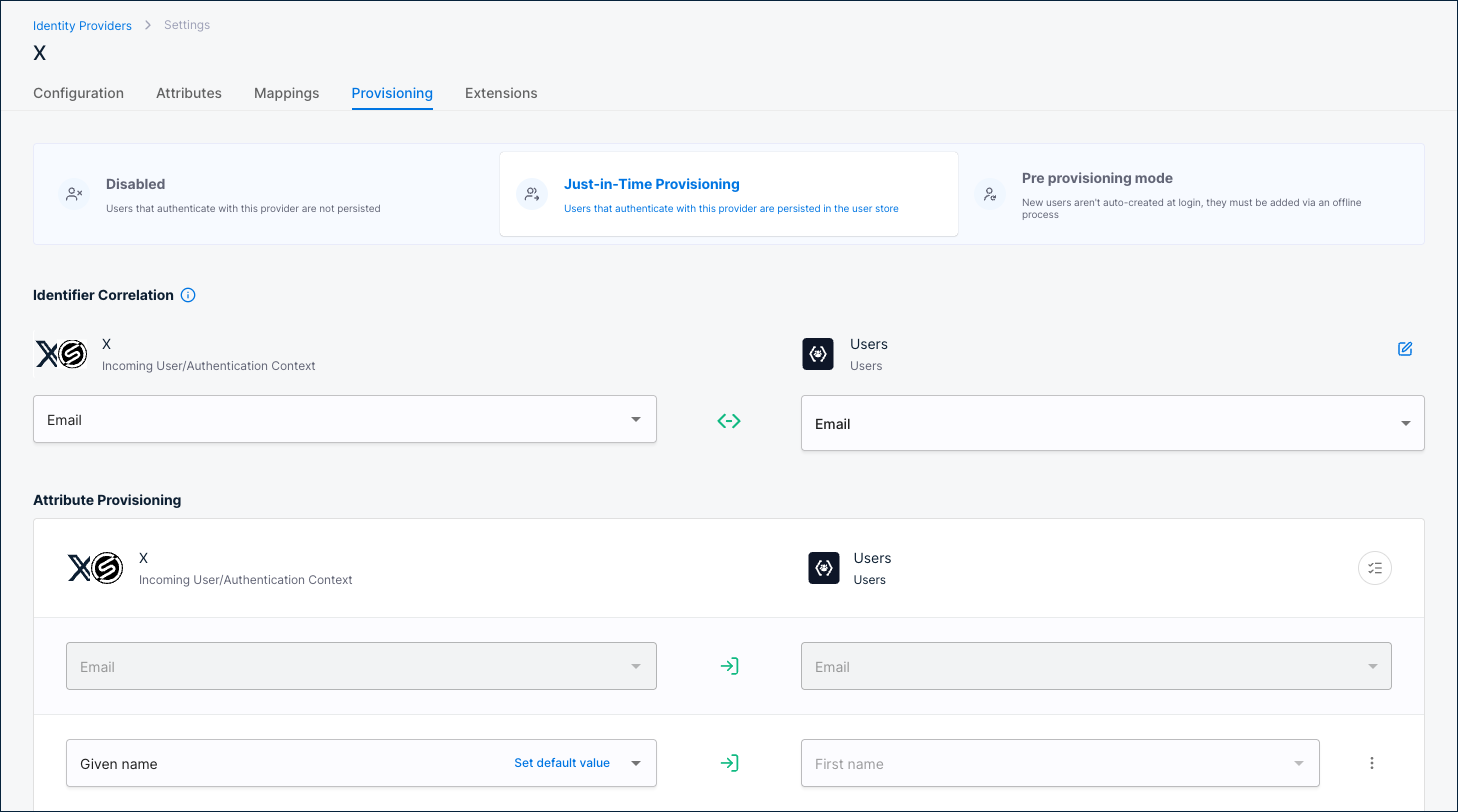Screen dimensions: 1458x812
Task: Click the X provider logo in Identifier Correlation
Action: (x=61, y=354)
